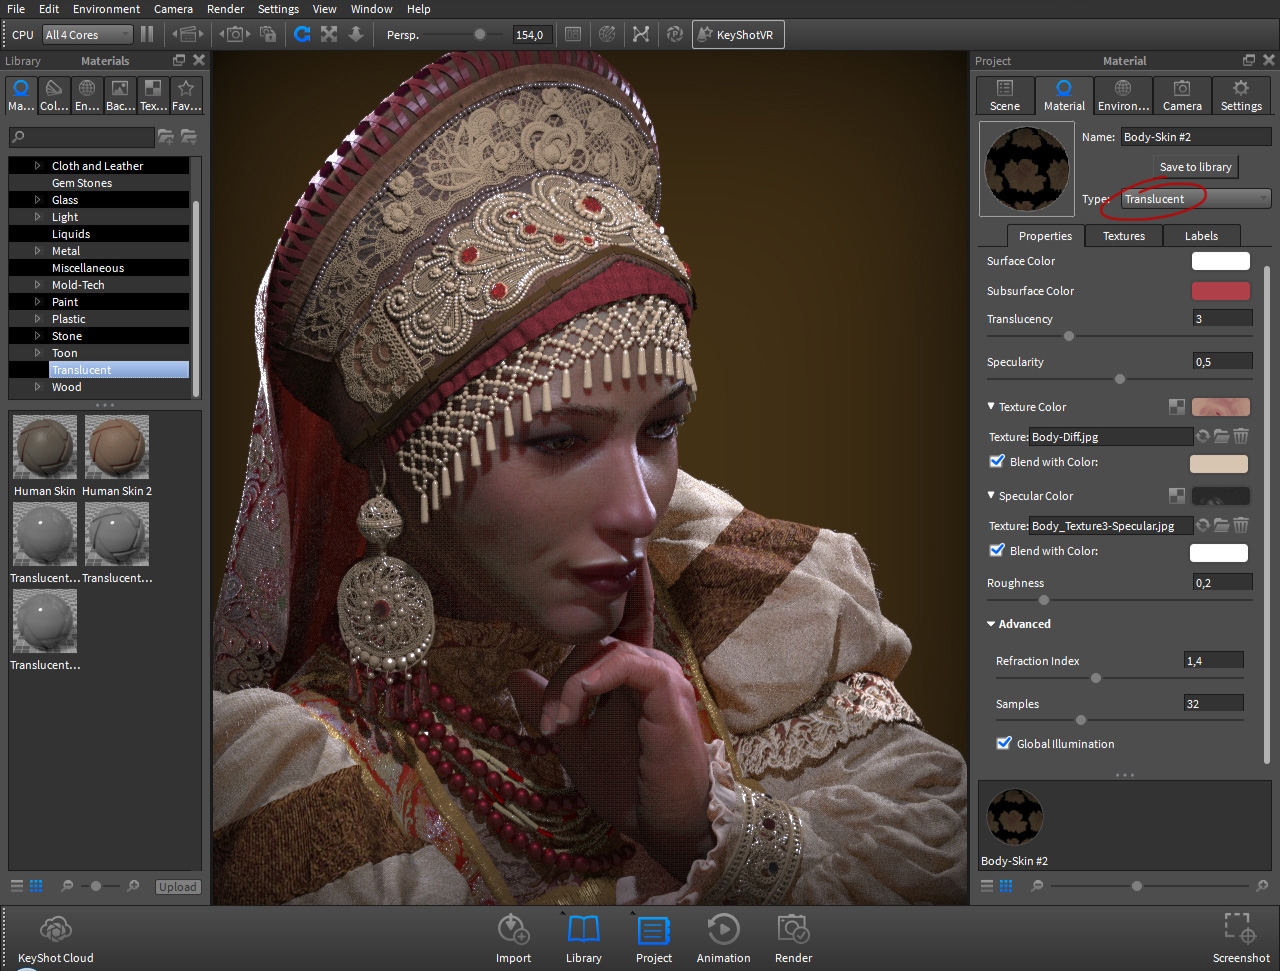Open the Animation timeline

point(723,938)
